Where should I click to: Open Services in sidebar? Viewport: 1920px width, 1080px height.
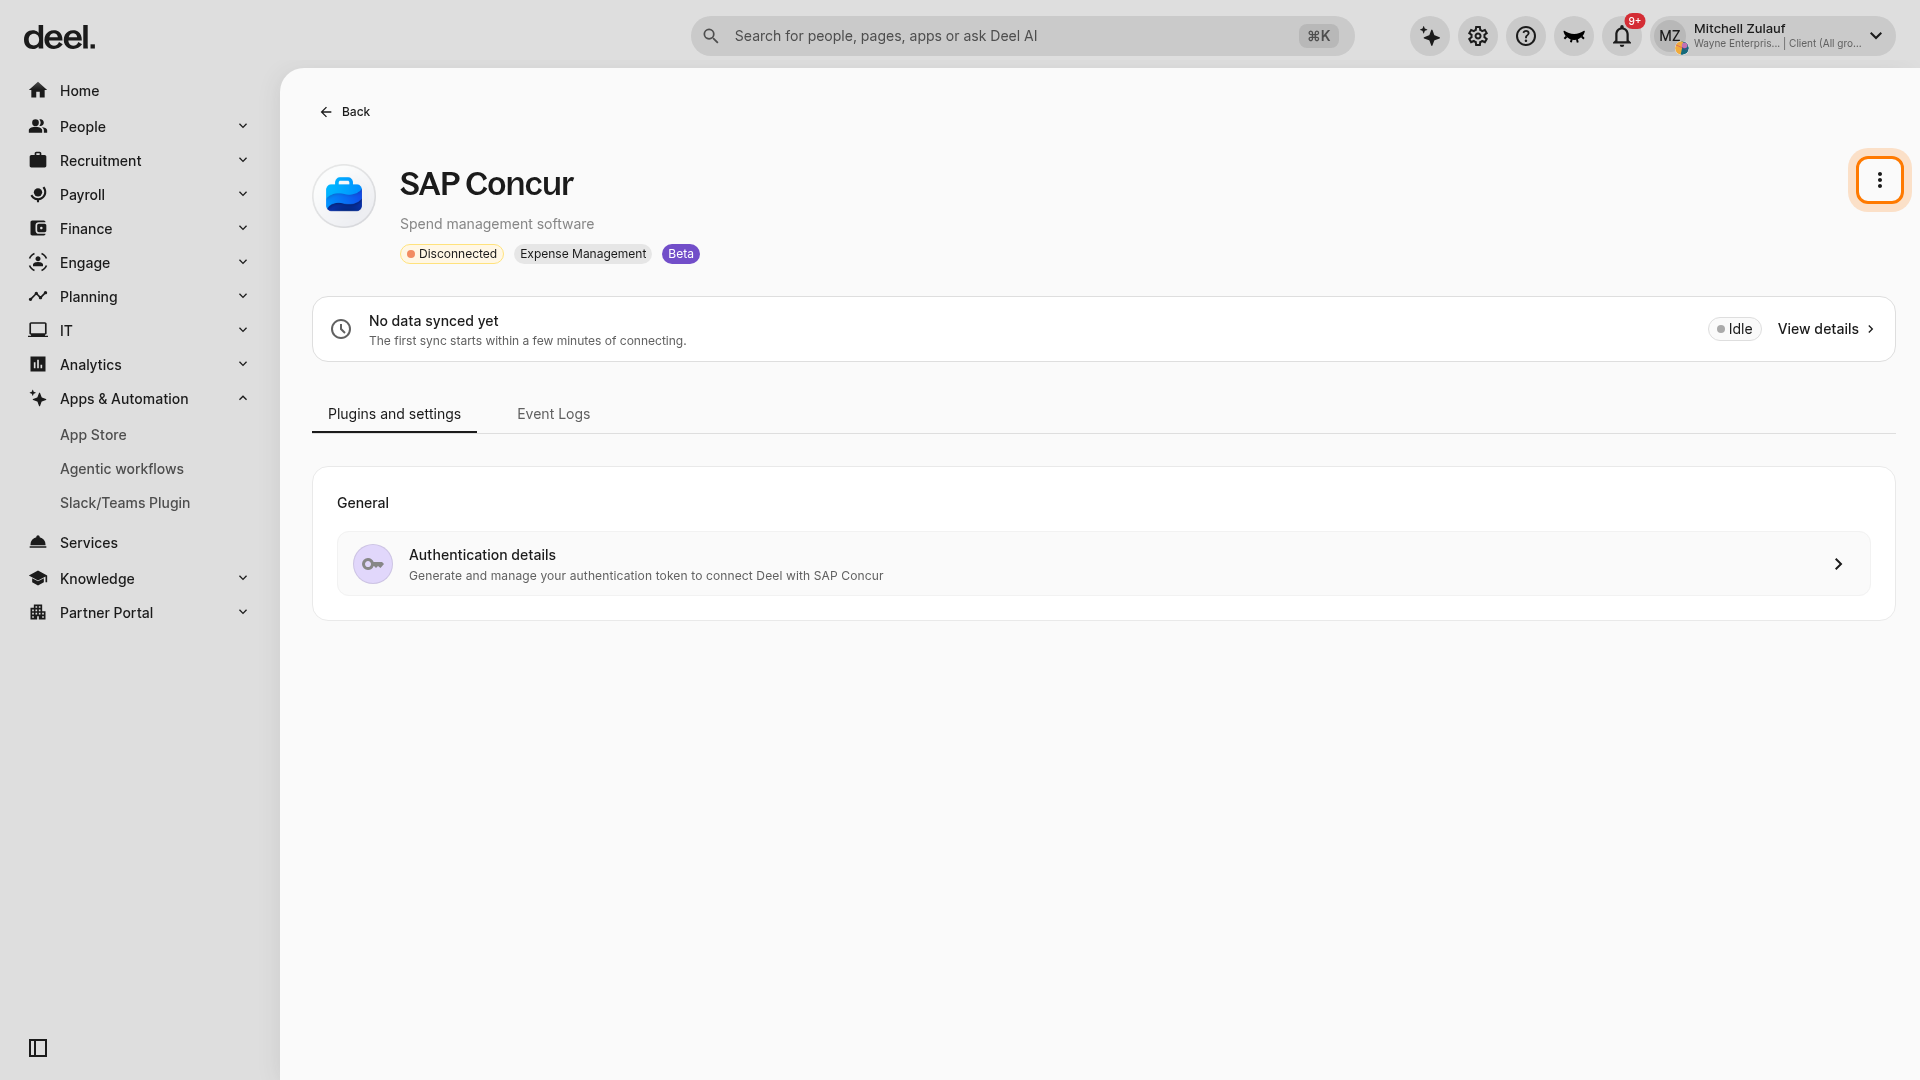pyautogui.click(x=89, y=543)
